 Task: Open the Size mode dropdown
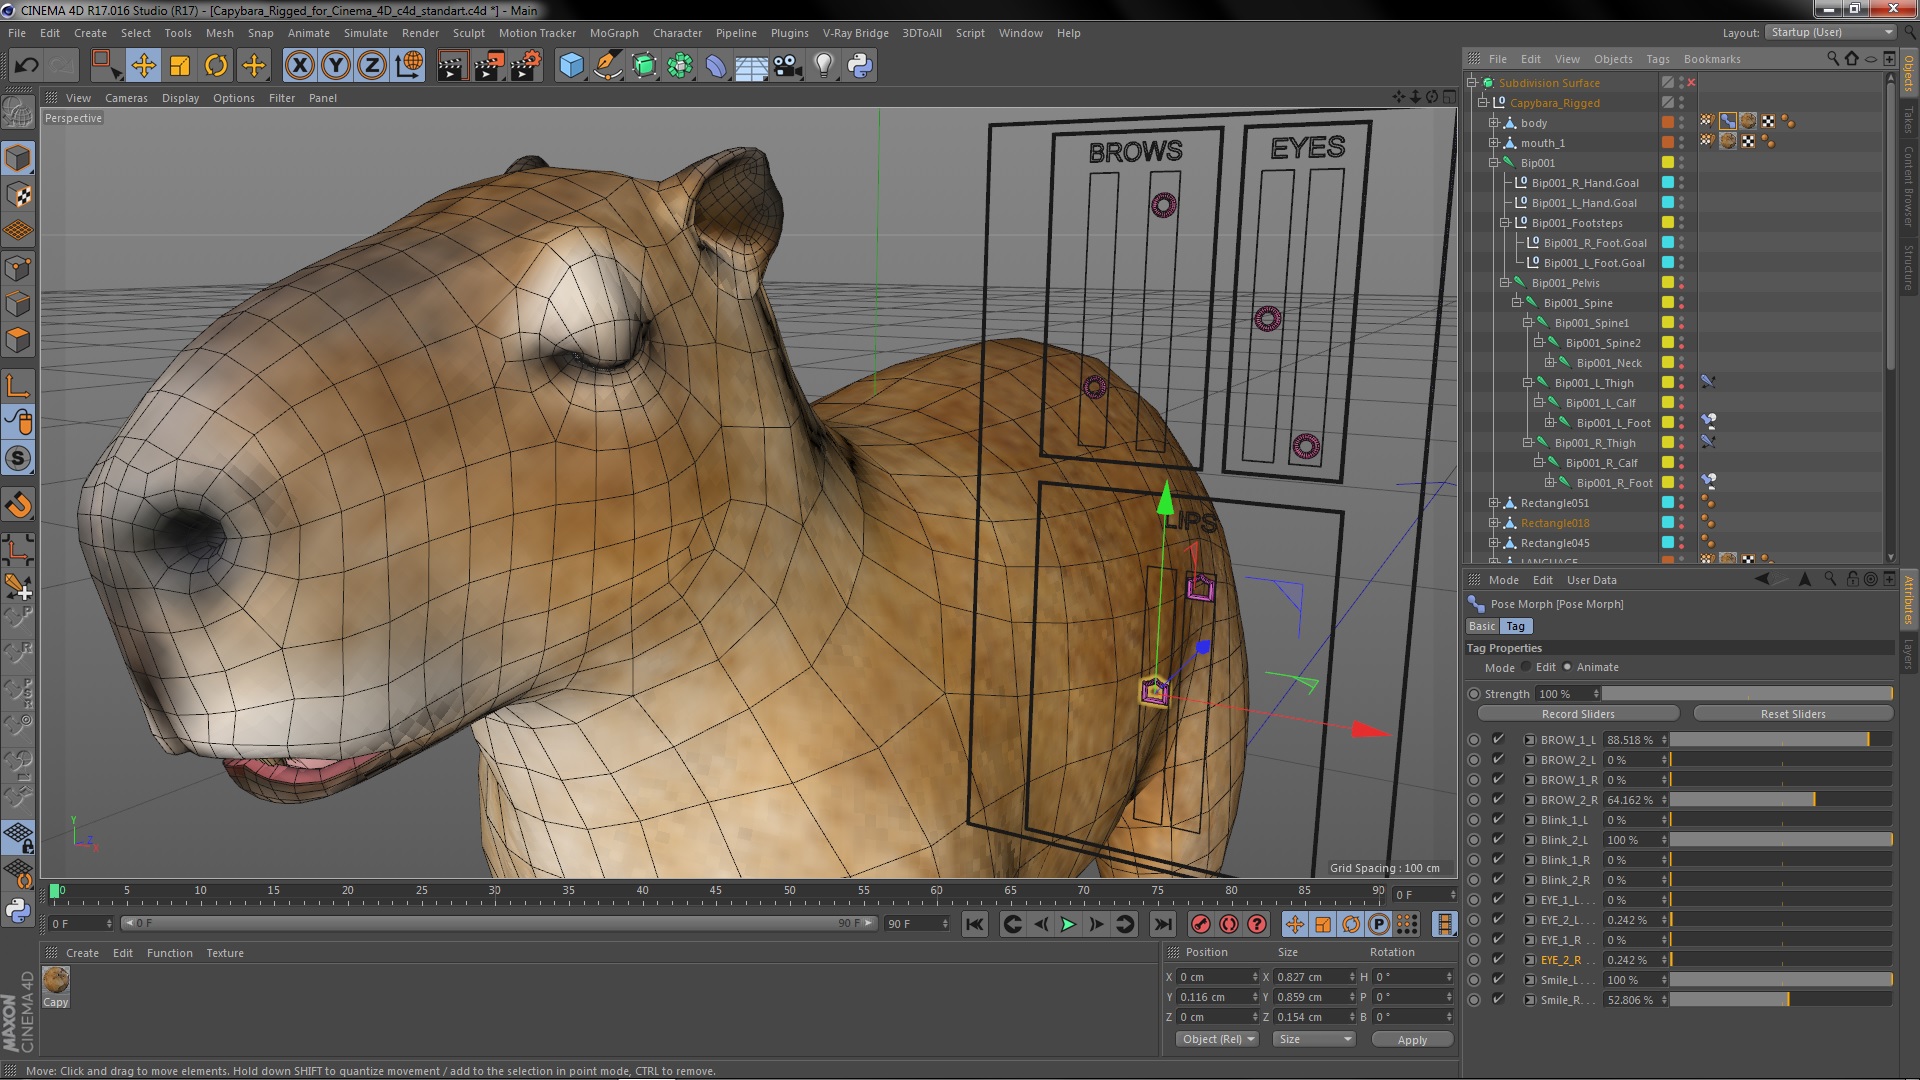tap(1313, 1039)
